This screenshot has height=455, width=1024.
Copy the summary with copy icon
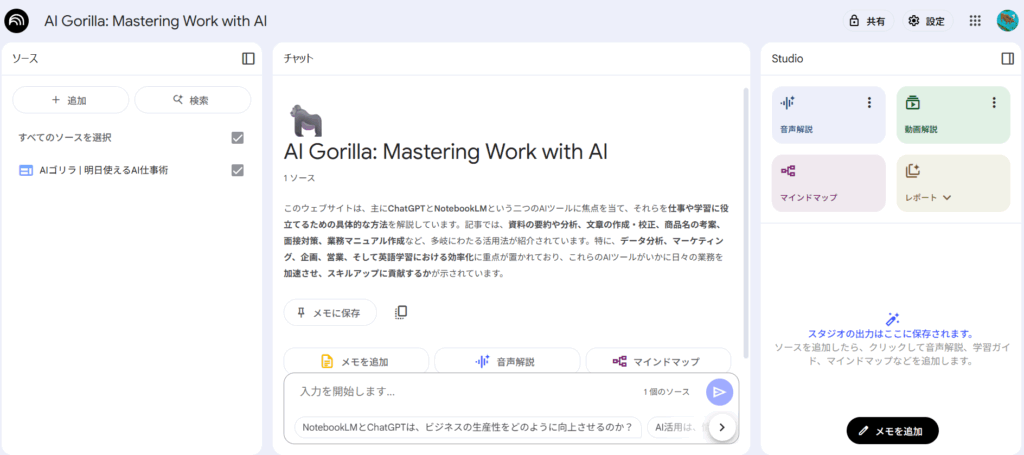pos(402,312)
